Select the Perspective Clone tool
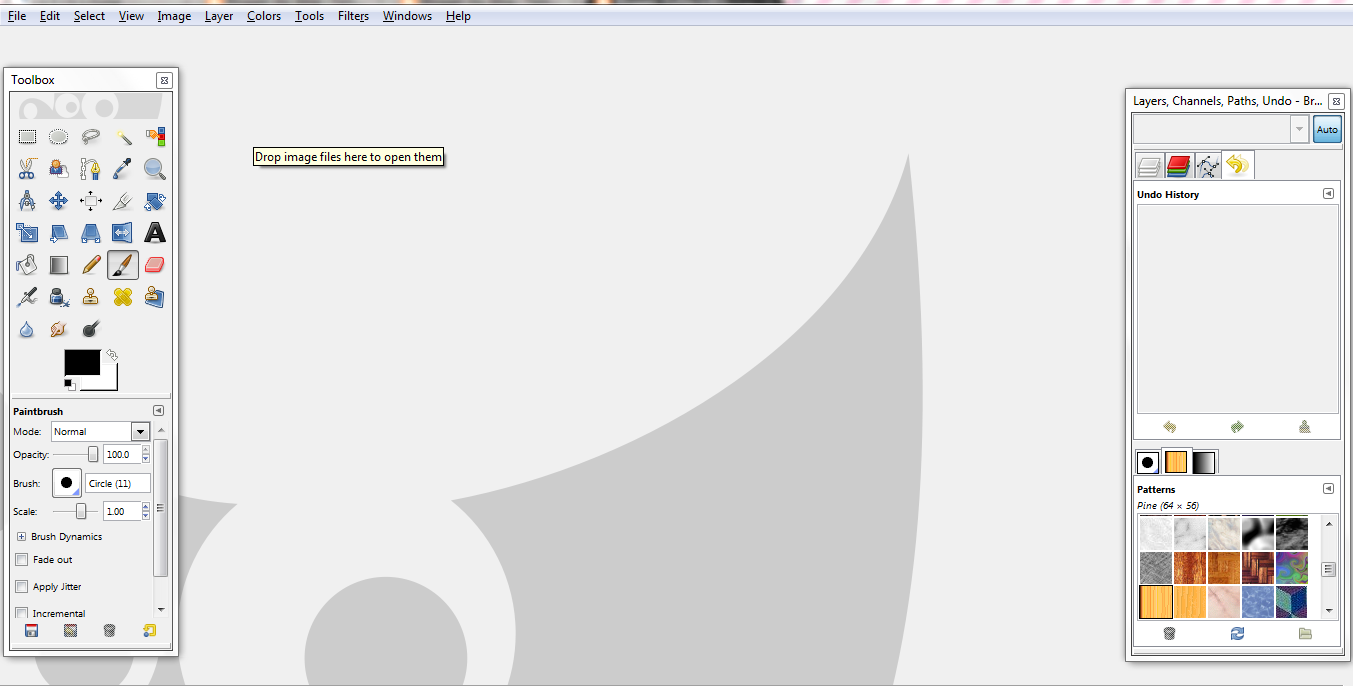The image size is (1353, 686). [x=155, y=297]
